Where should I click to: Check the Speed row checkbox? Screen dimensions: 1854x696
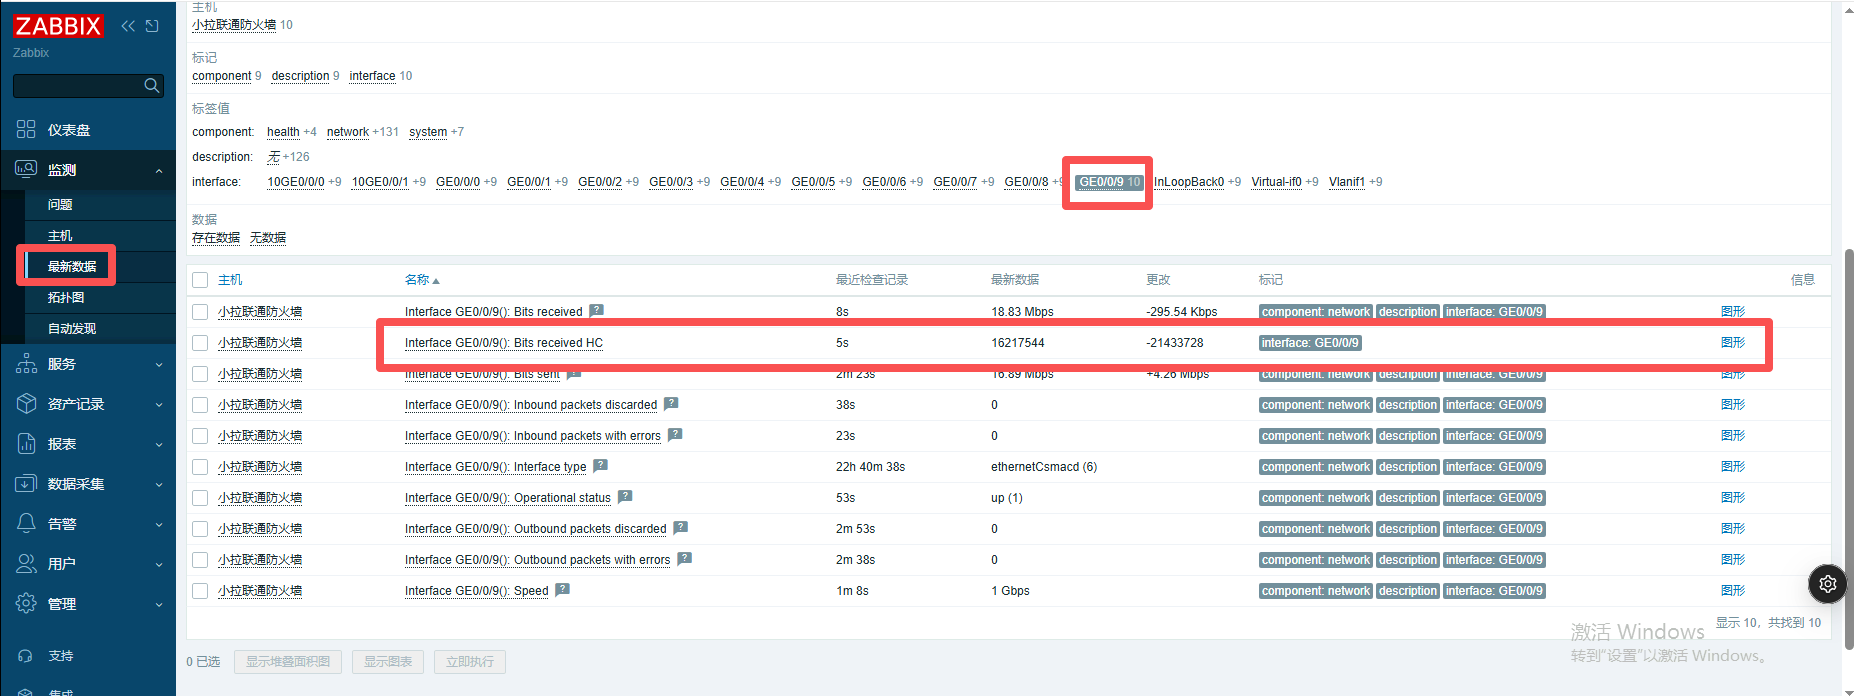click(200, 591)
